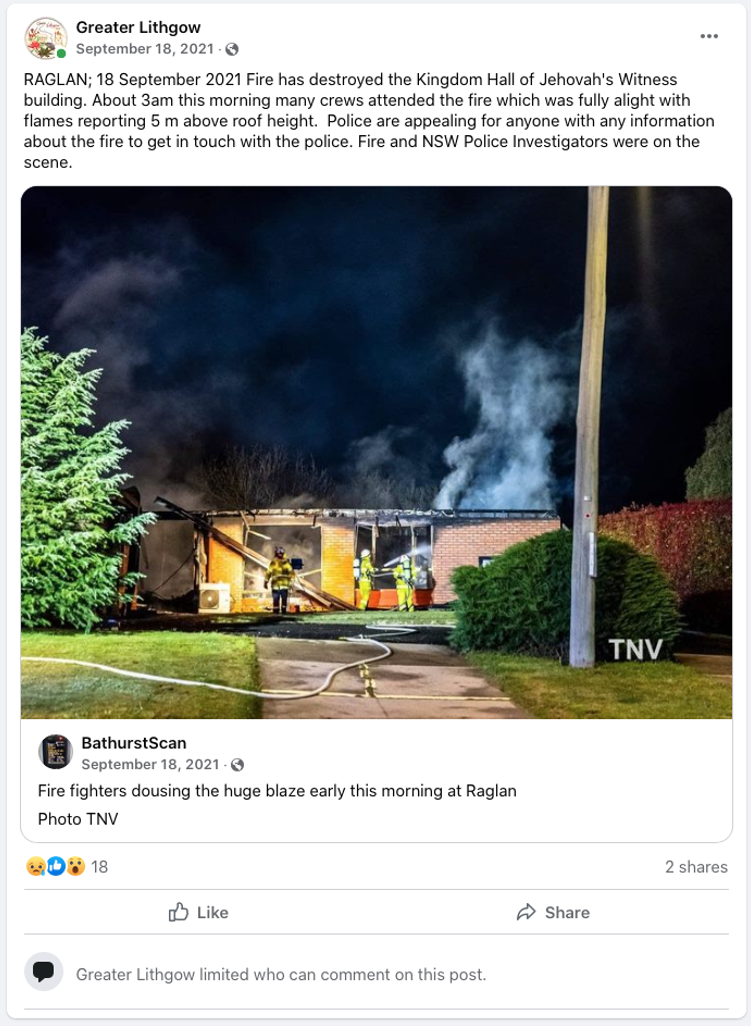The image size is (751, 1026).
Task: Open the three-dots post options menu
Action: [709, 37]
